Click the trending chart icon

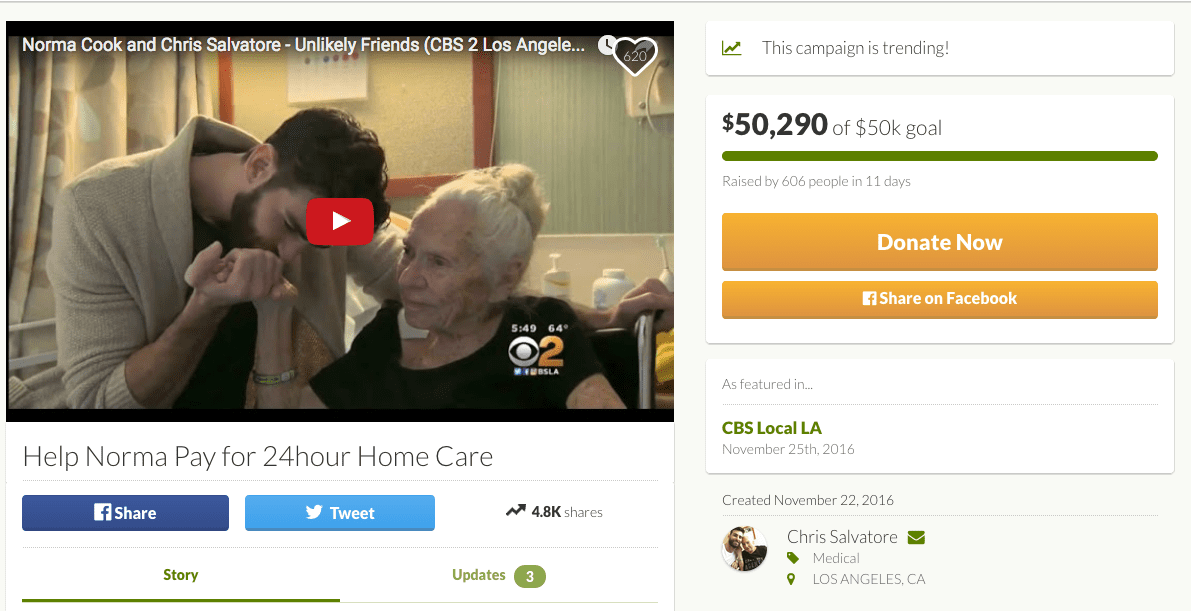[731, 48]
